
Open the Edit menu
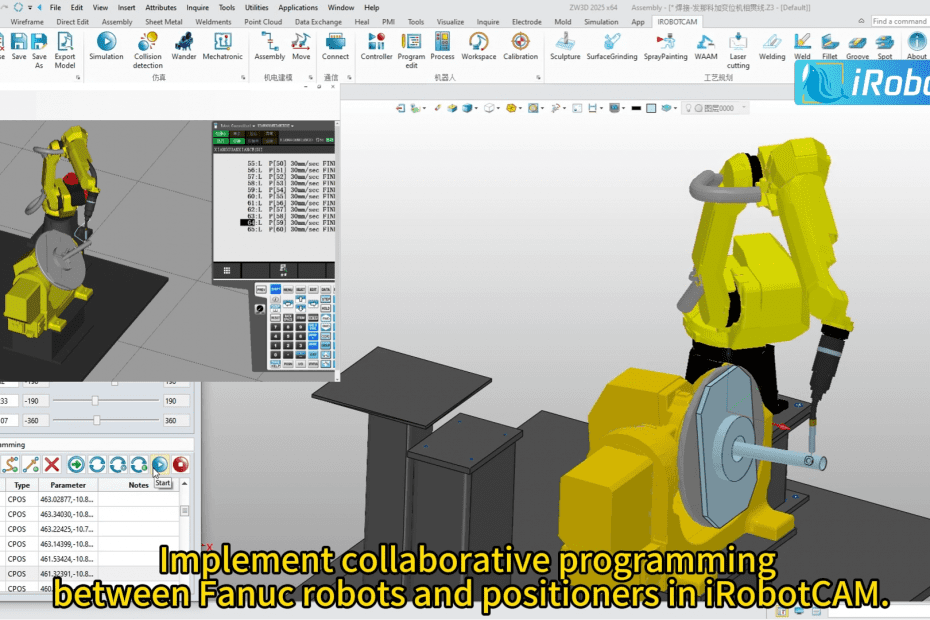(77, 8)
